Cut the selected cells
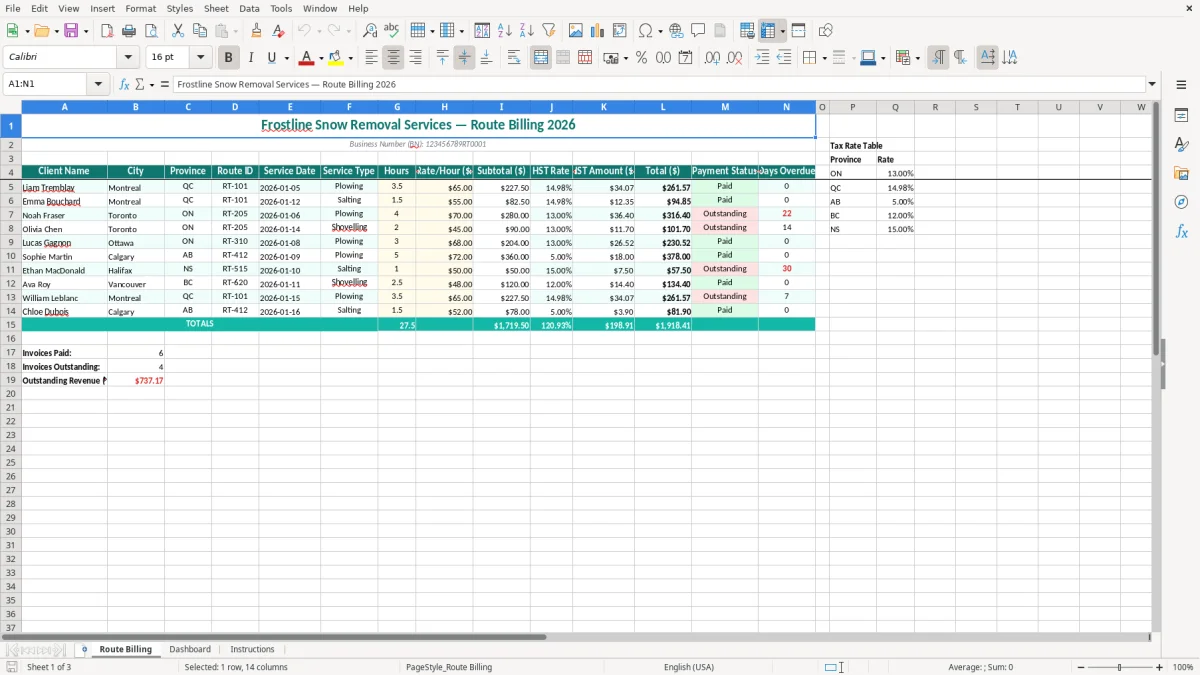This screenshot has width=1200, height=675. (x=177, y=31)
